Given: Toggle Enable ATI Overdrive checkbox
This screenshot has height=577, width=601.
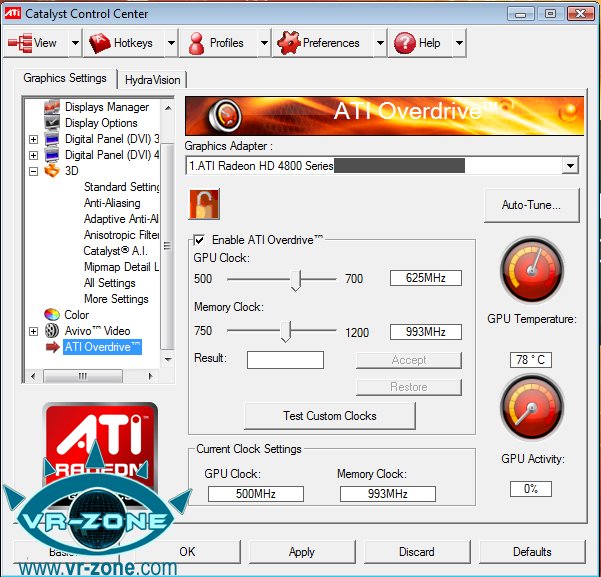Looking at the screenshot, I should [199, 240].
